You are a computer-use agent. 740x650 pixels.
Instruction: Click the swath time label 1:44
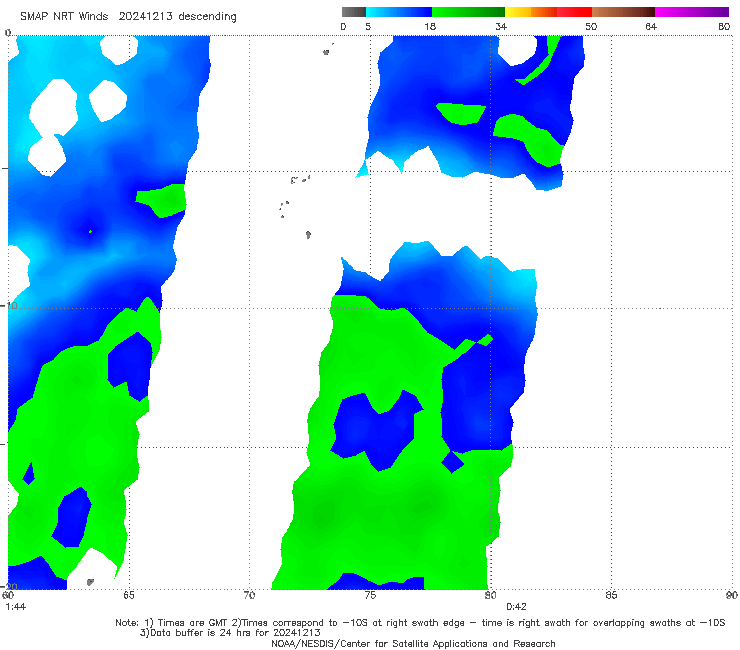16,607
